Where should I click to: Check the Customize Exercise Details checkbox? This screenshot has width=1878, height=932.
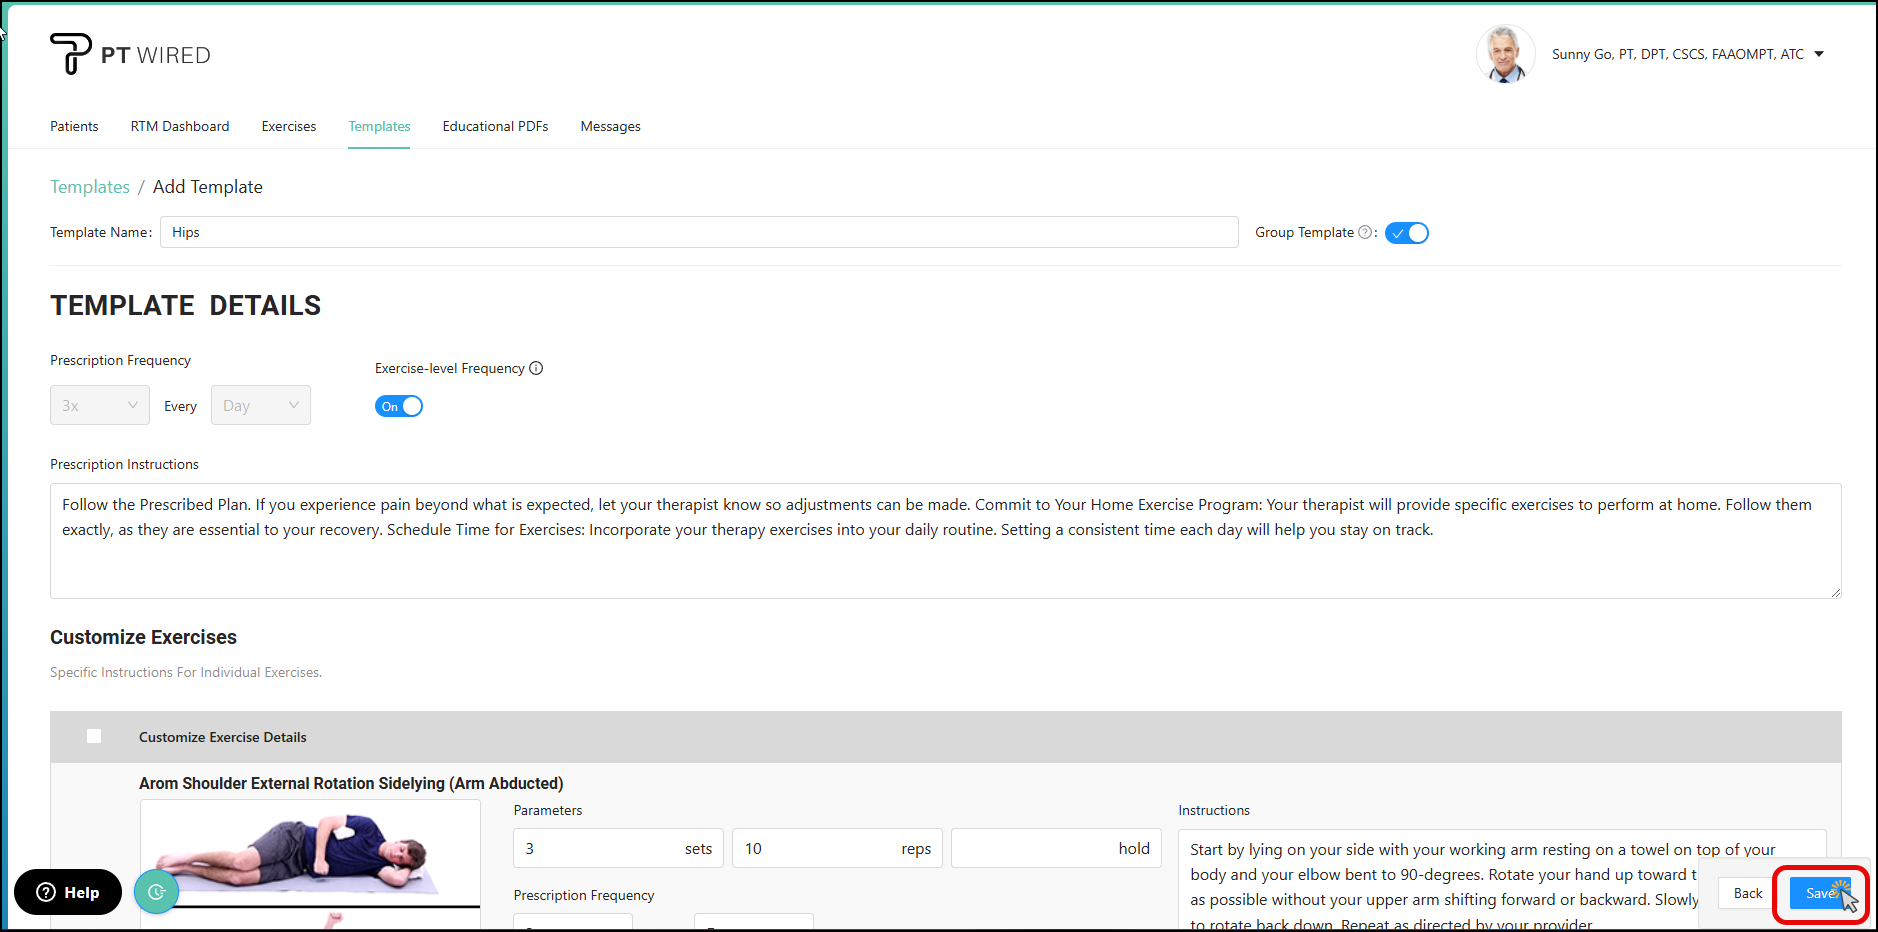pyautogui.click(x=94, y=736)
